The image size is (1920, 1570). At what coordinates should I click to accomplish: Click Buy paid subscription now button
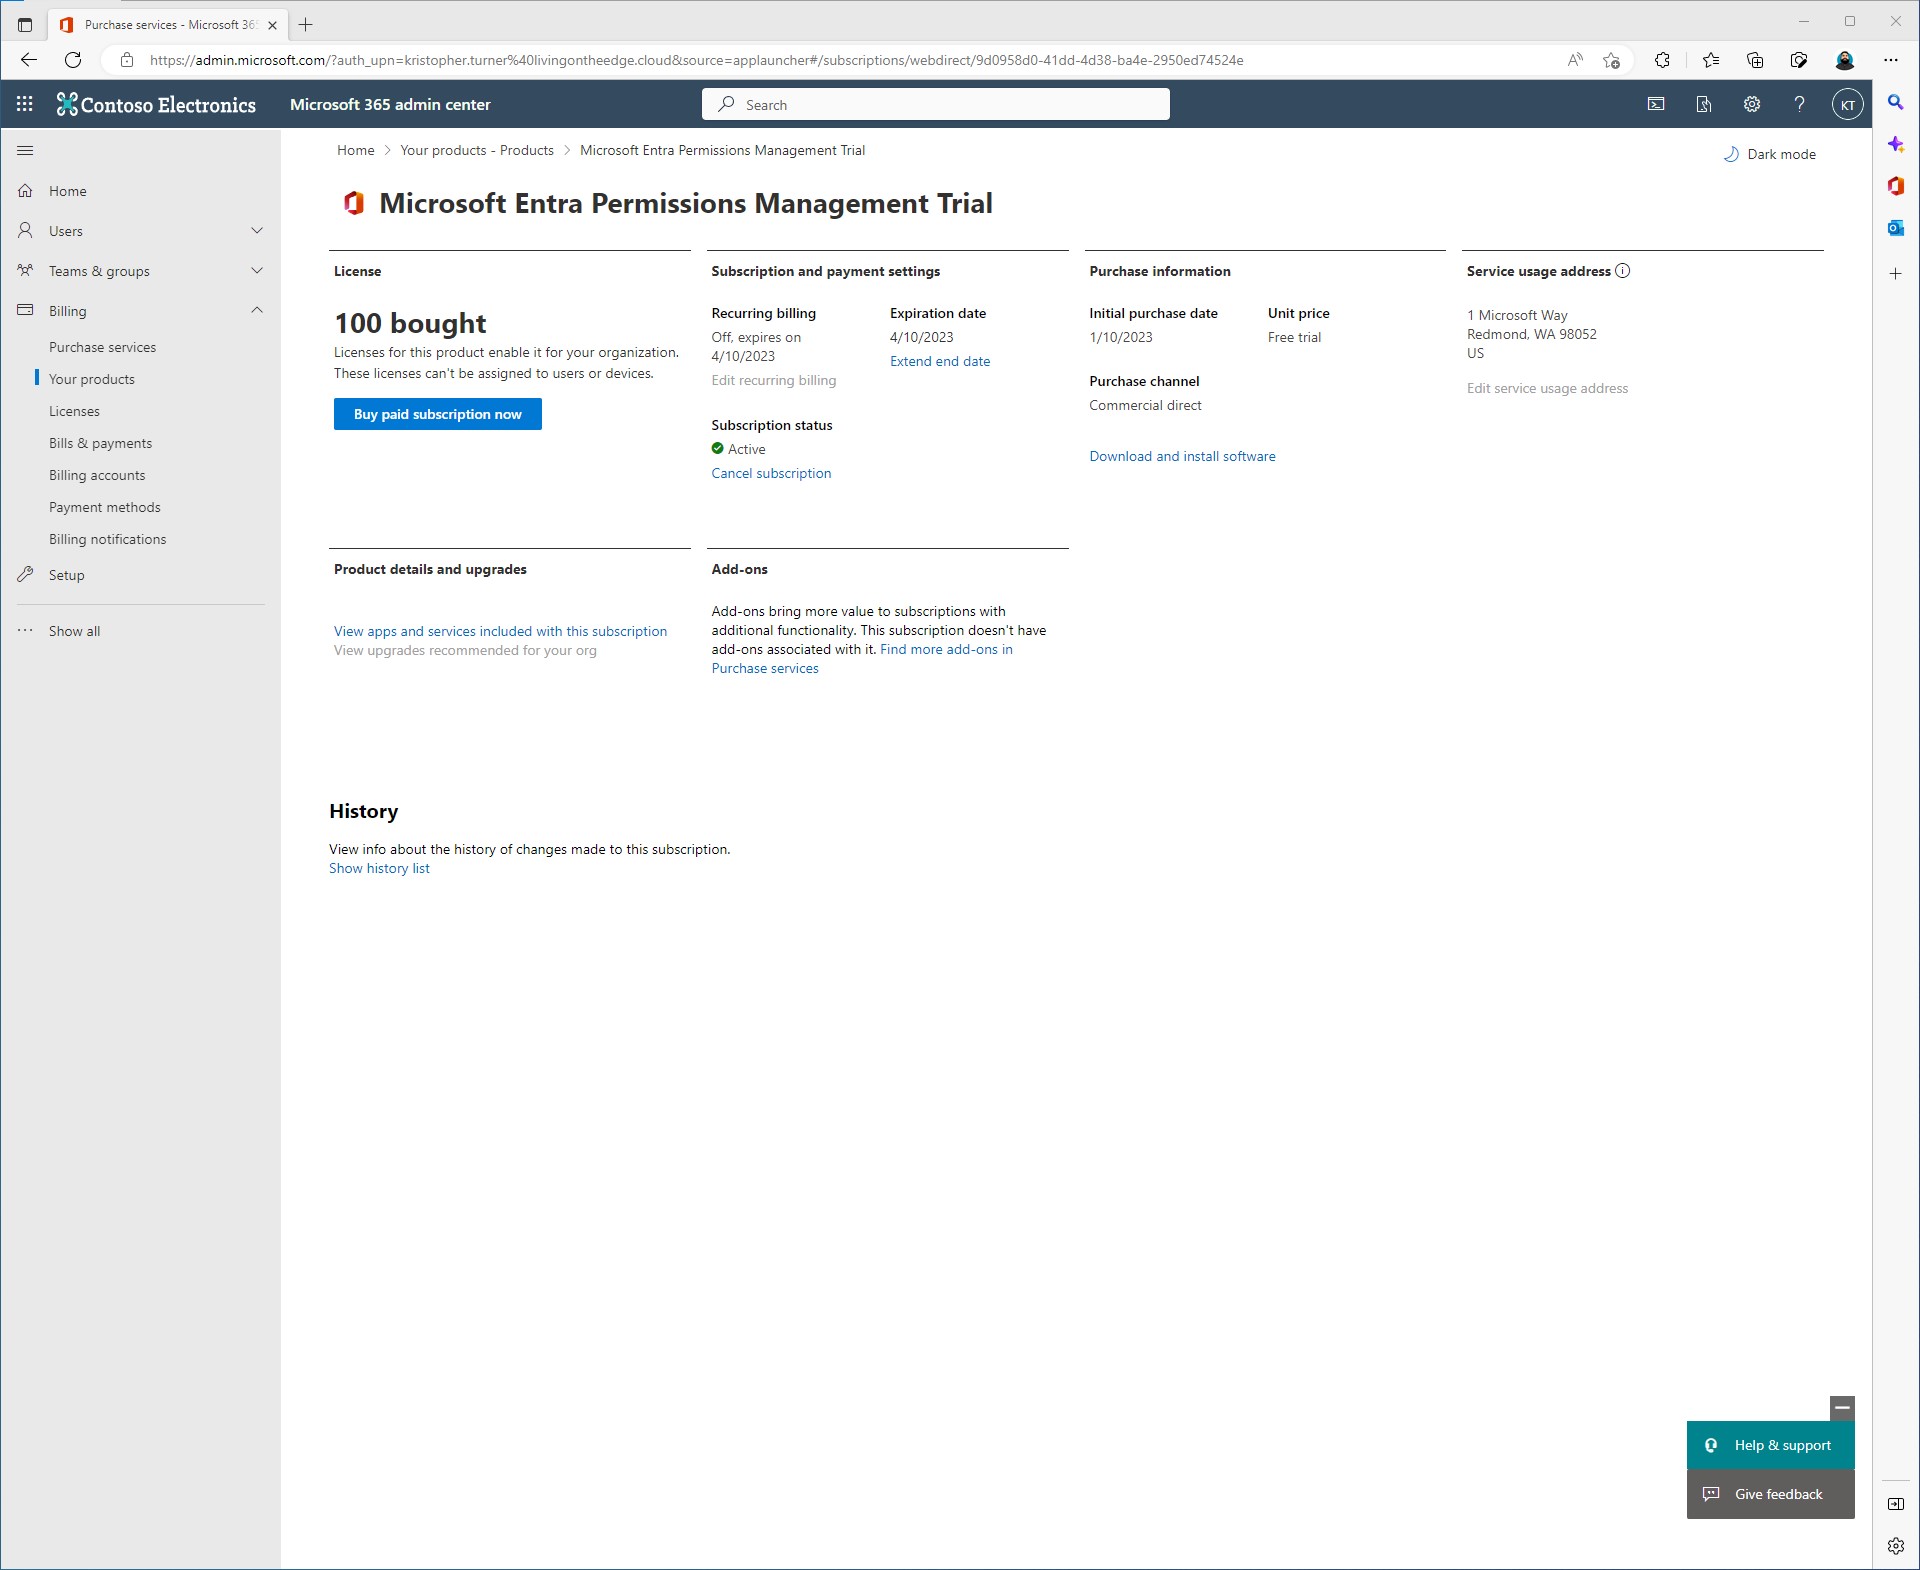[x=437, y=414]
